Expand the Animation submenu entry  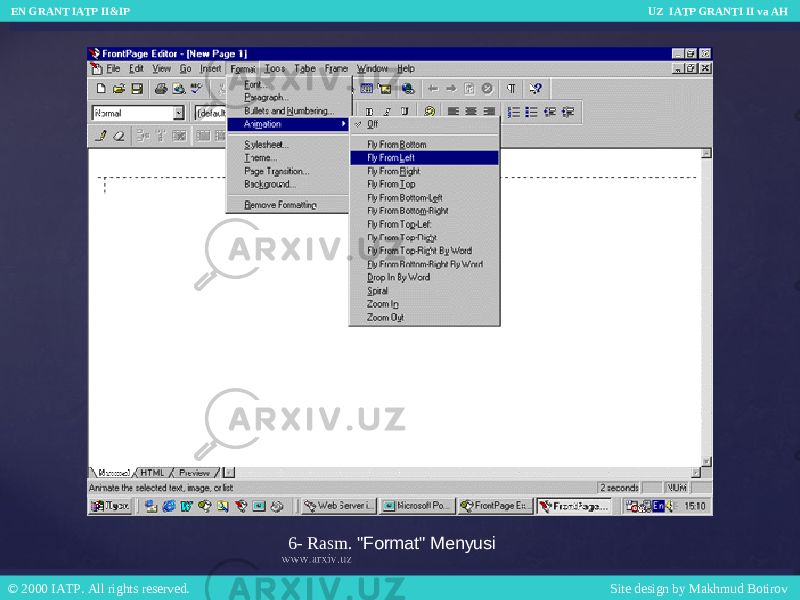tap(289, 124)
